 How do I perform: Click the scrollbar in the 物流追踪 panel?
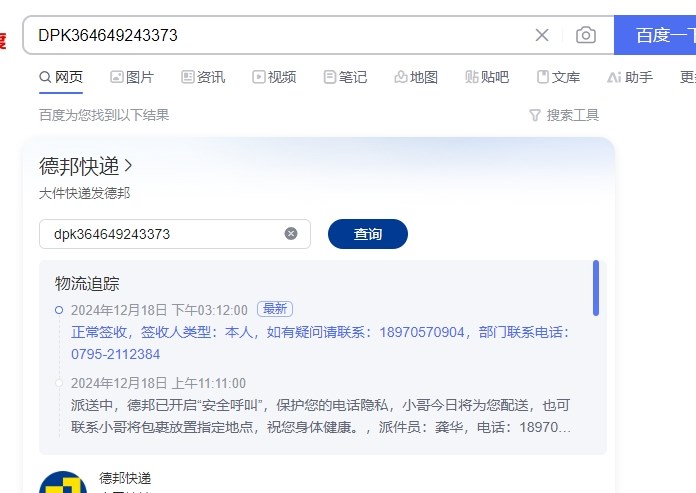click(596, 288)
